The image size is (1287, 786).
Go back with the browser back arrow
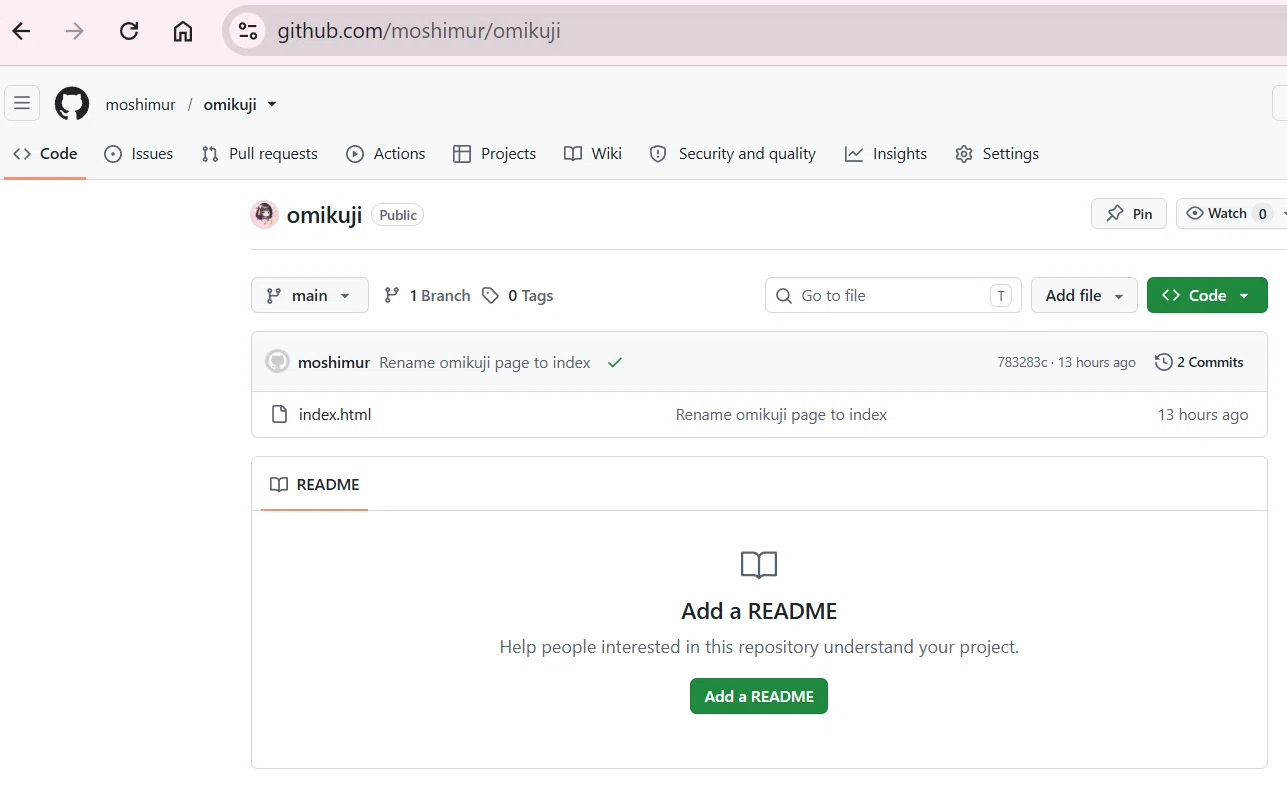tap(21, 31)
